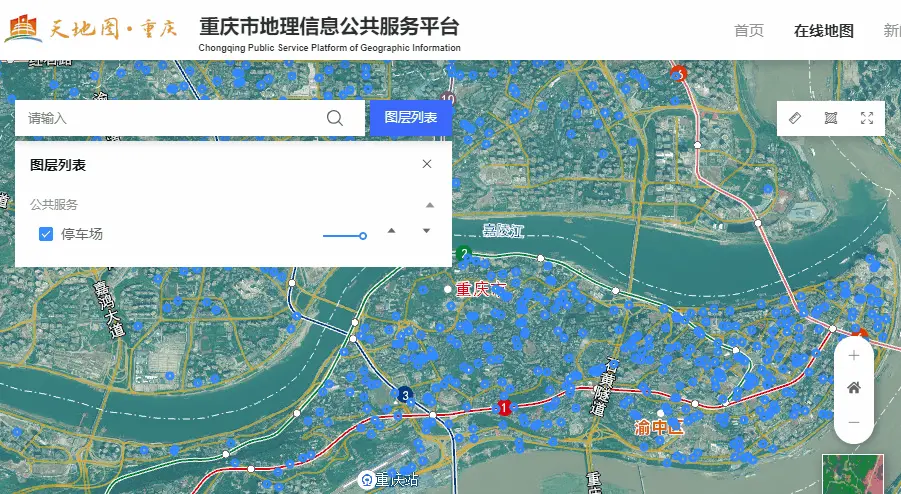
Task: Click the 重庆站 railway station icon
Action: (x=366, y=479)
